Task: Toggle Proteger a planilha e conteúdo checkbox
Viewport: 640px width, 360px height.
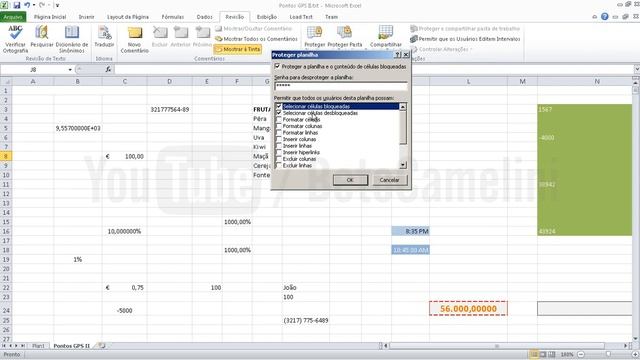Action: (x=278, y=66)
